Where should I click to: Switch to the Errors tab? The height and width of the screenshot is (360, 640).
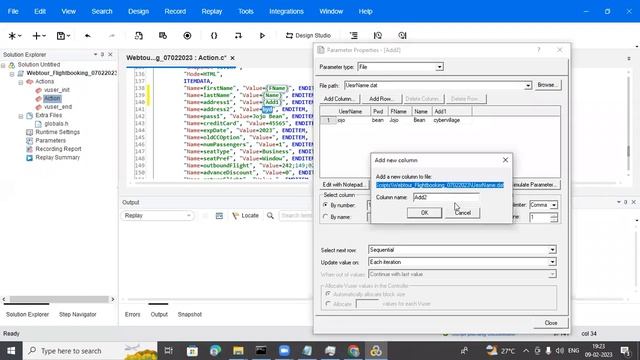(132, 314)
